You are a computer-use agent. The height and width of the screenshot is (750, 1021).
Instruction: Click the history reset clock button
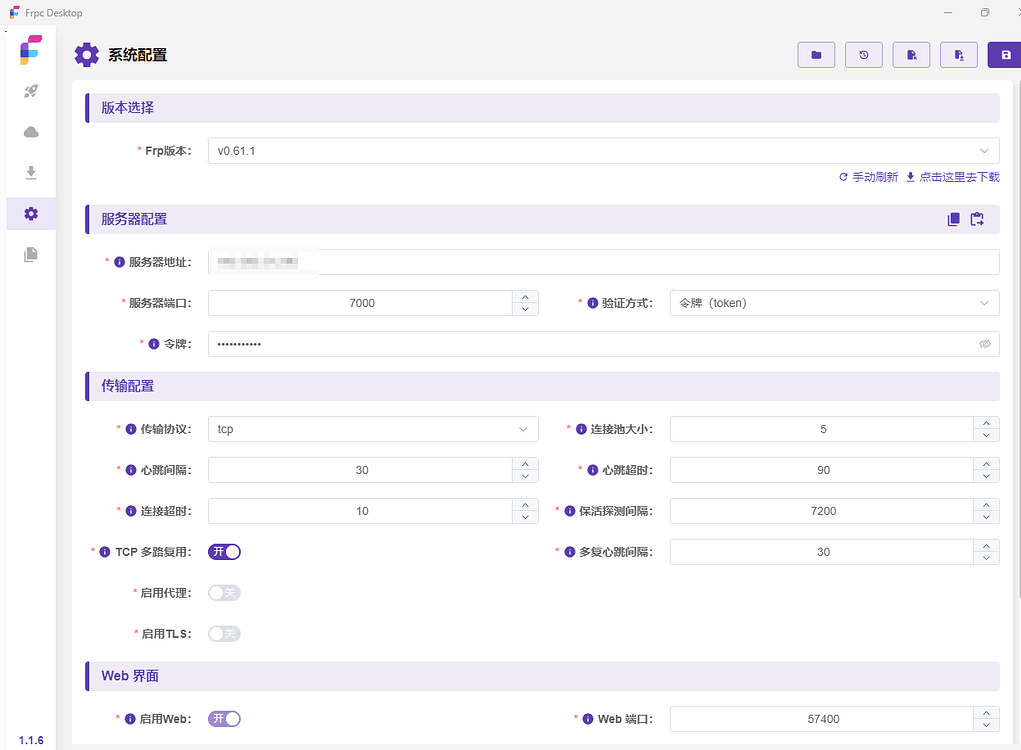point(863,55)
